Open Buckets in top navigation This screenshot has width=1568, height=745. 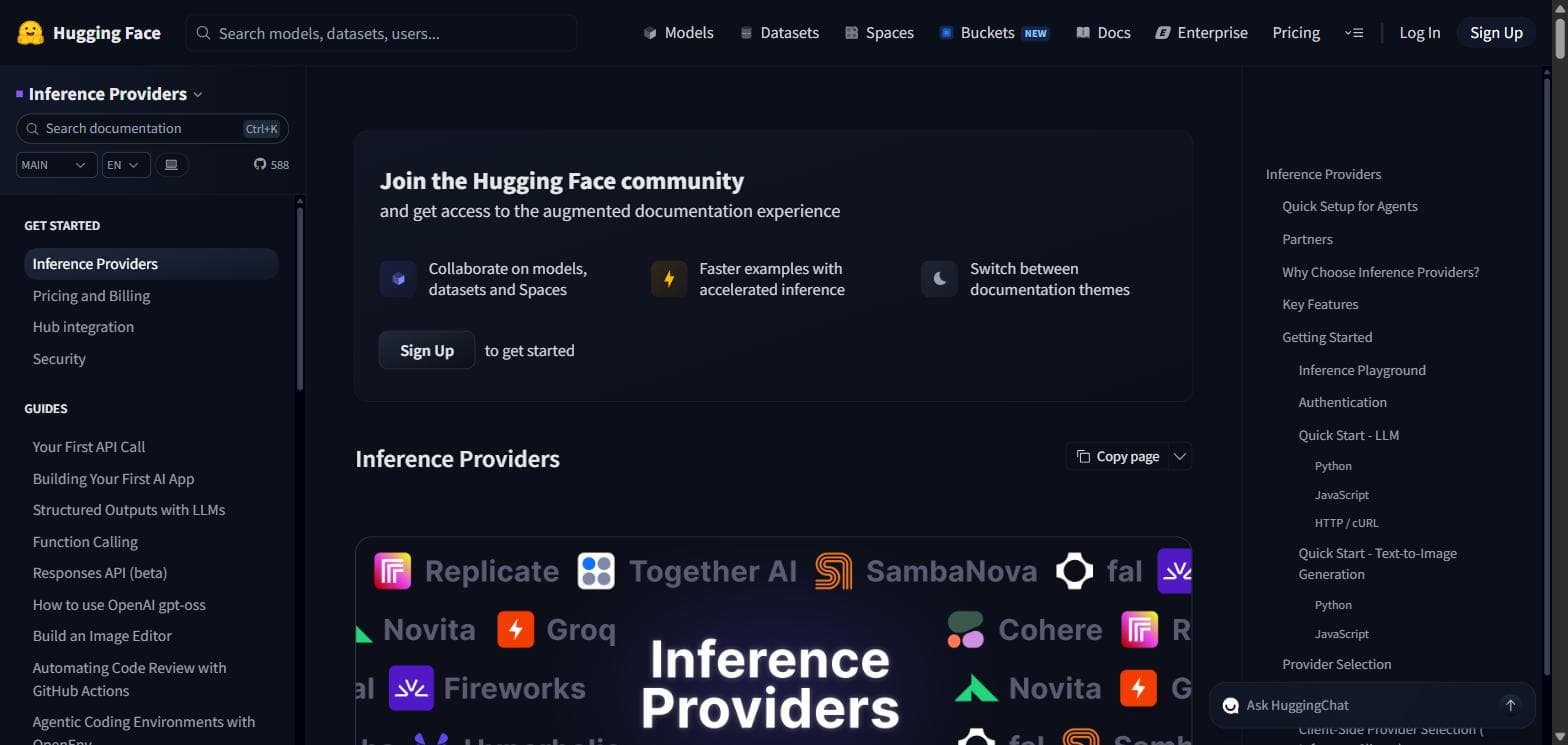click(994, 33)
